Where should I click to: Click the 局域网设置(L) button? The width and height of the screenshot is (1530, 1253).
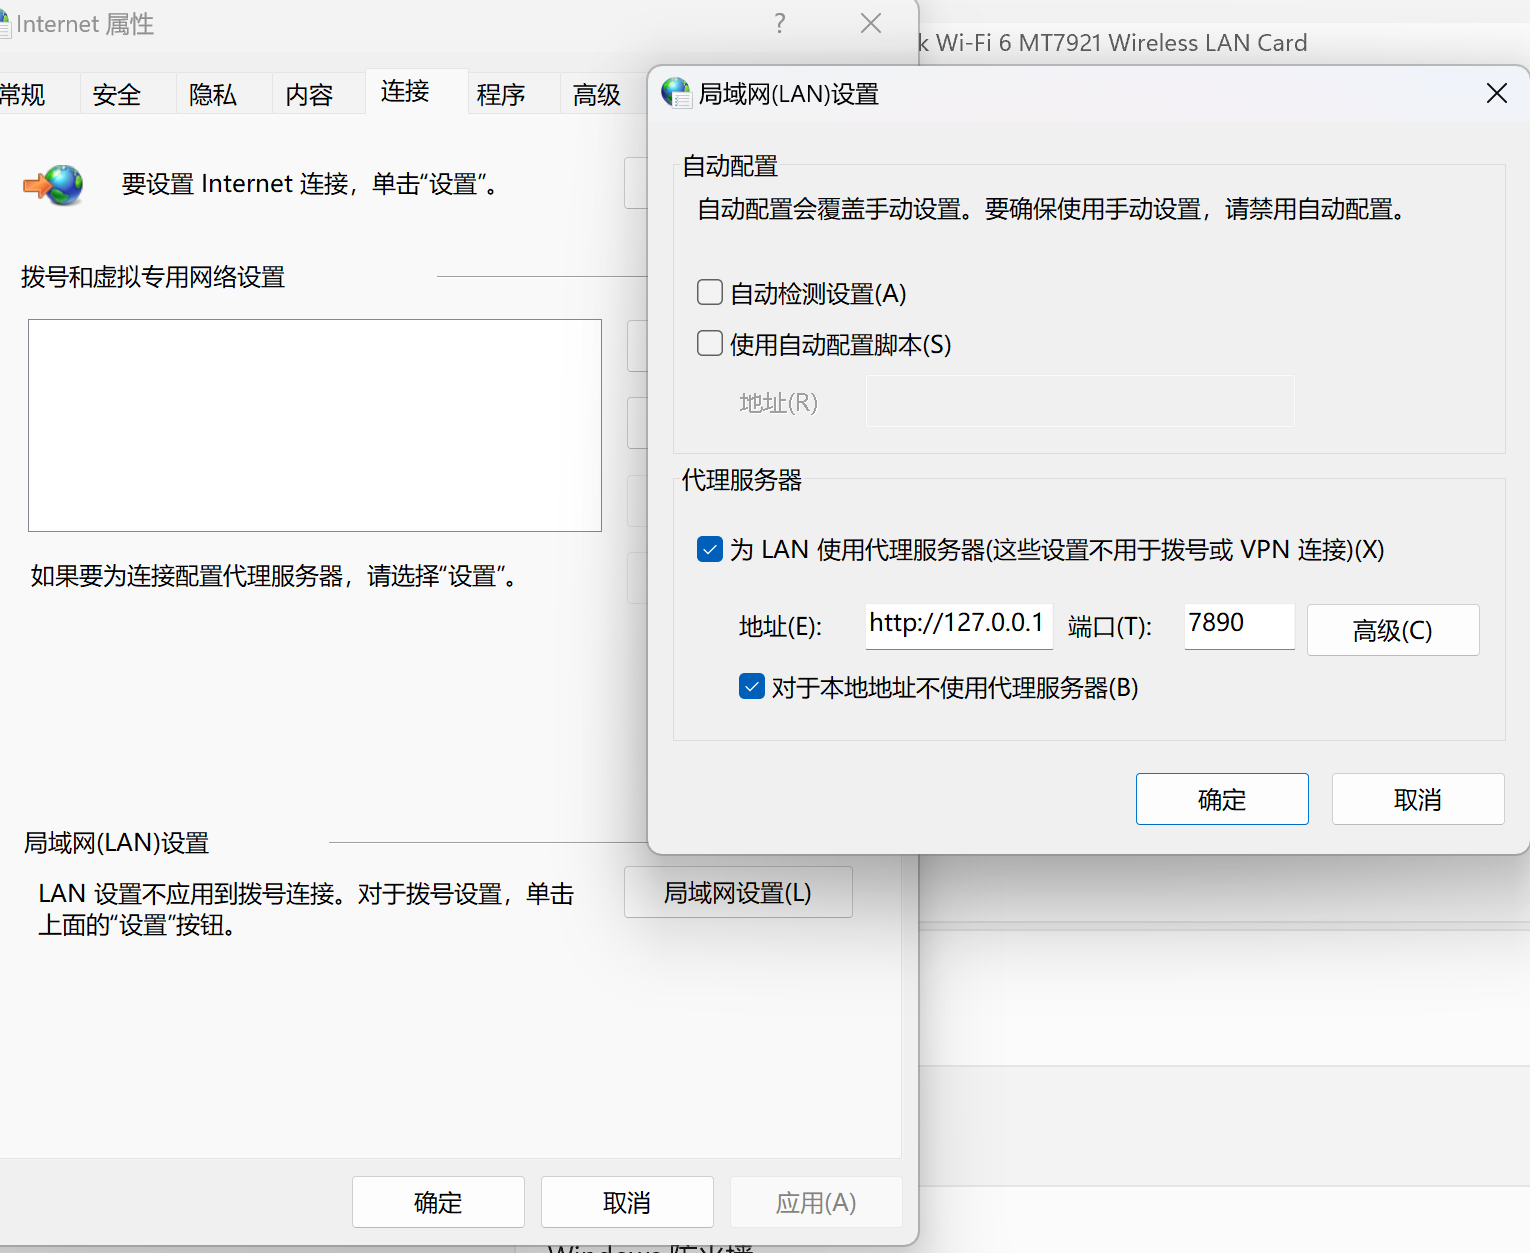[x=738, y=892]
